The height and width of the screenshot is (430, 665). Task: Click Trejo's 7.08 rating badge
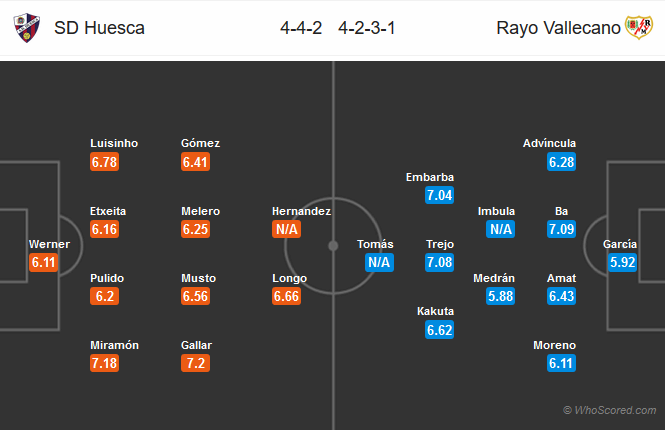439,262
